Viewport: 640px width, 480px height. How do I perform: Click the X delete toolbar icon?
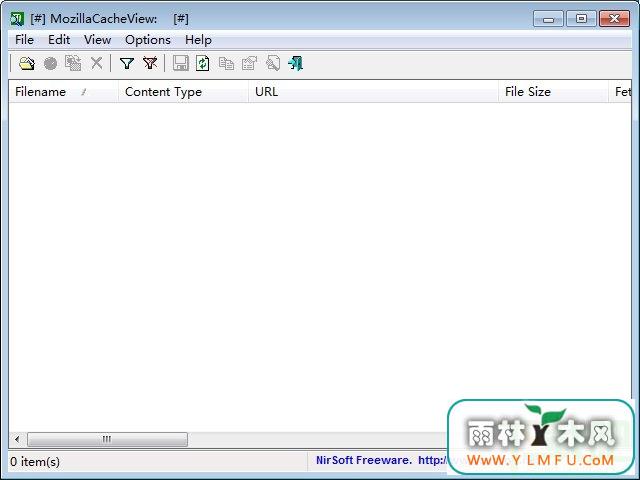[x=97, y=63]
